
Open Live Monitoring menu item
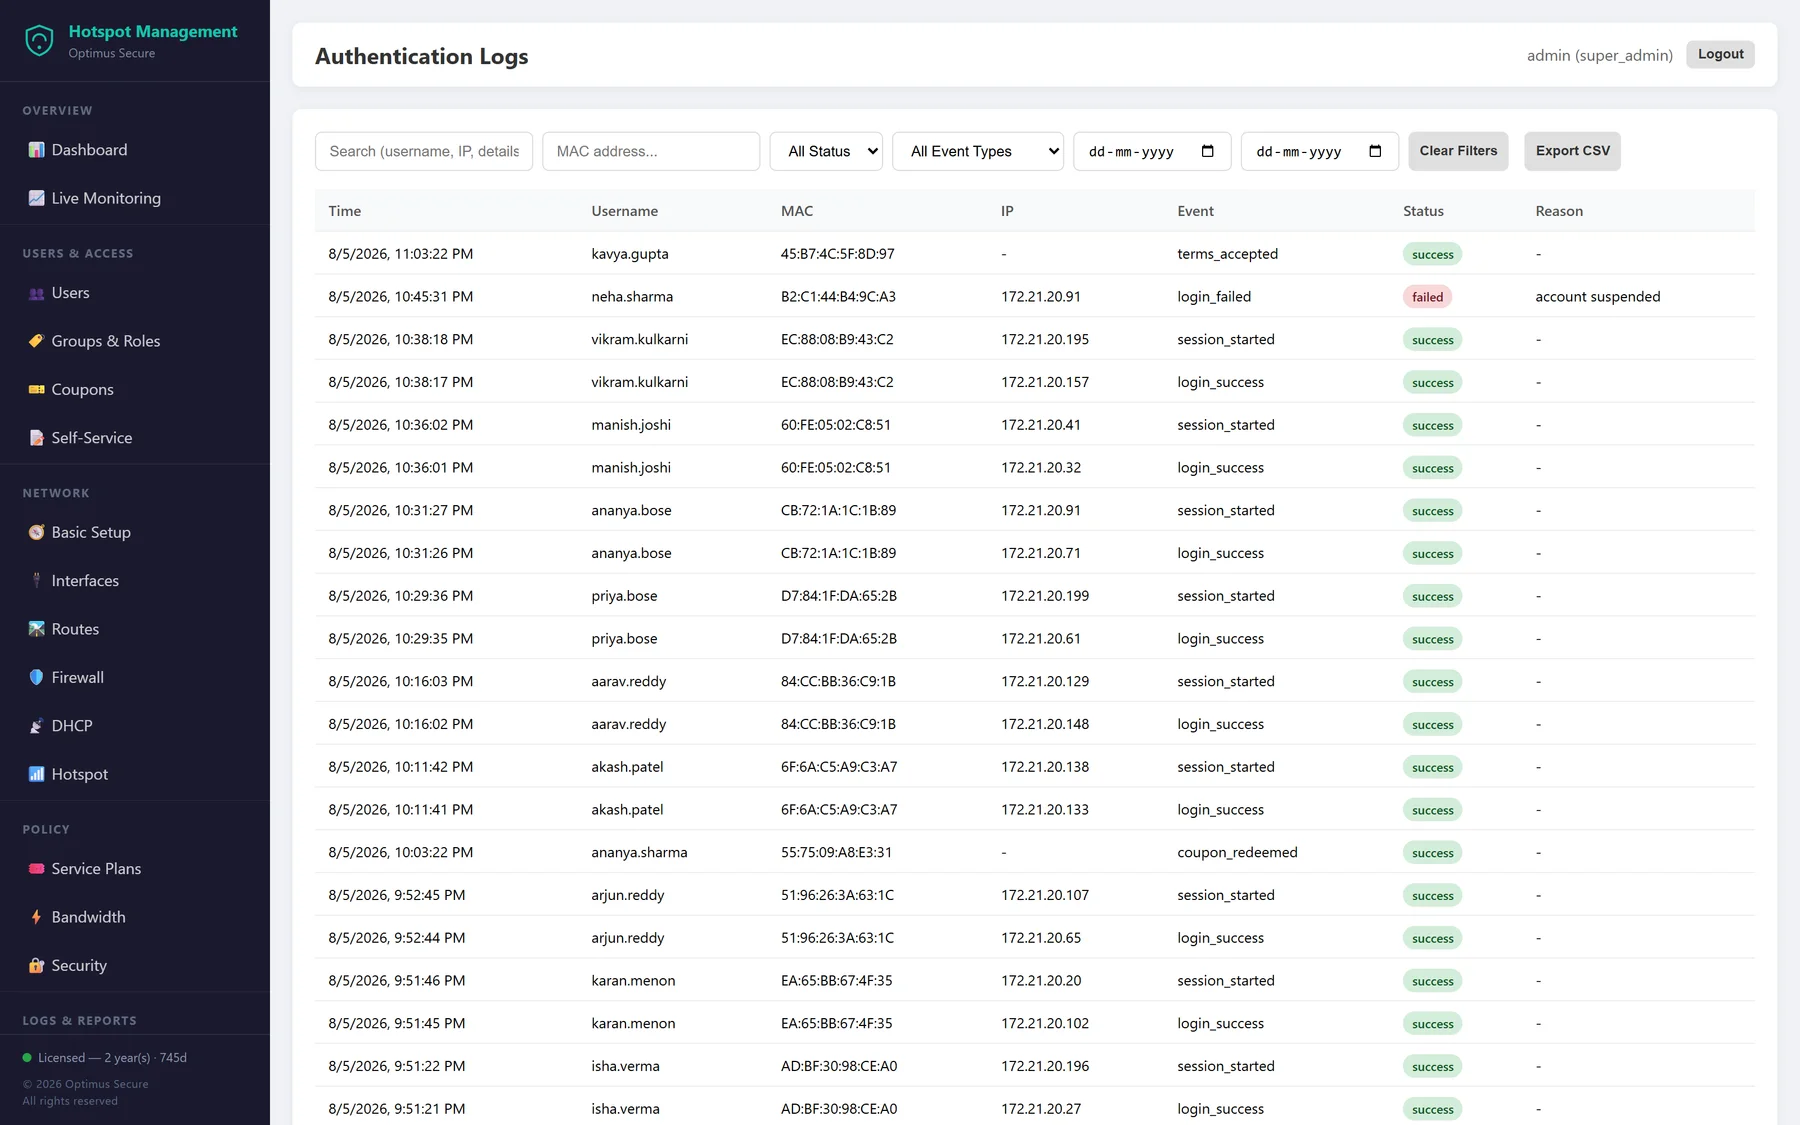point(106,198)
